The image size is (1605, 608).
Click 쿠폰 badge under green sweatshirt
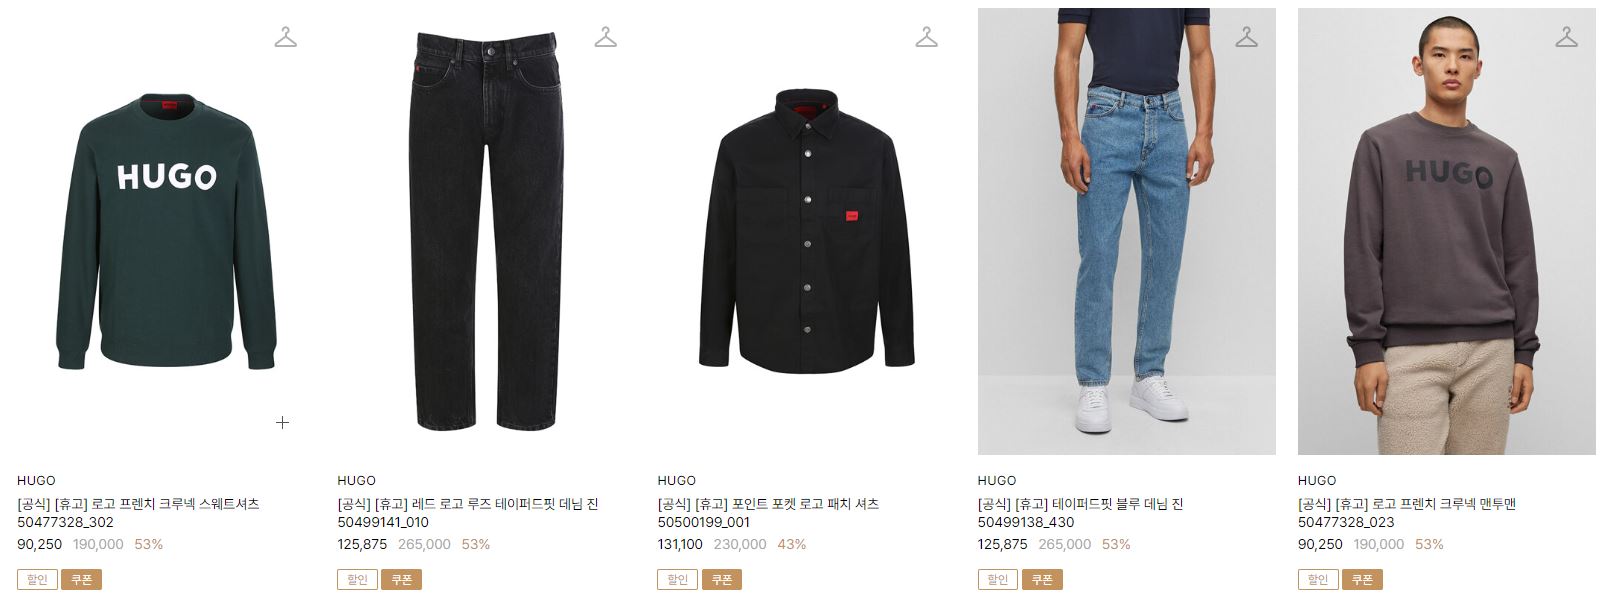pos(82,580)
